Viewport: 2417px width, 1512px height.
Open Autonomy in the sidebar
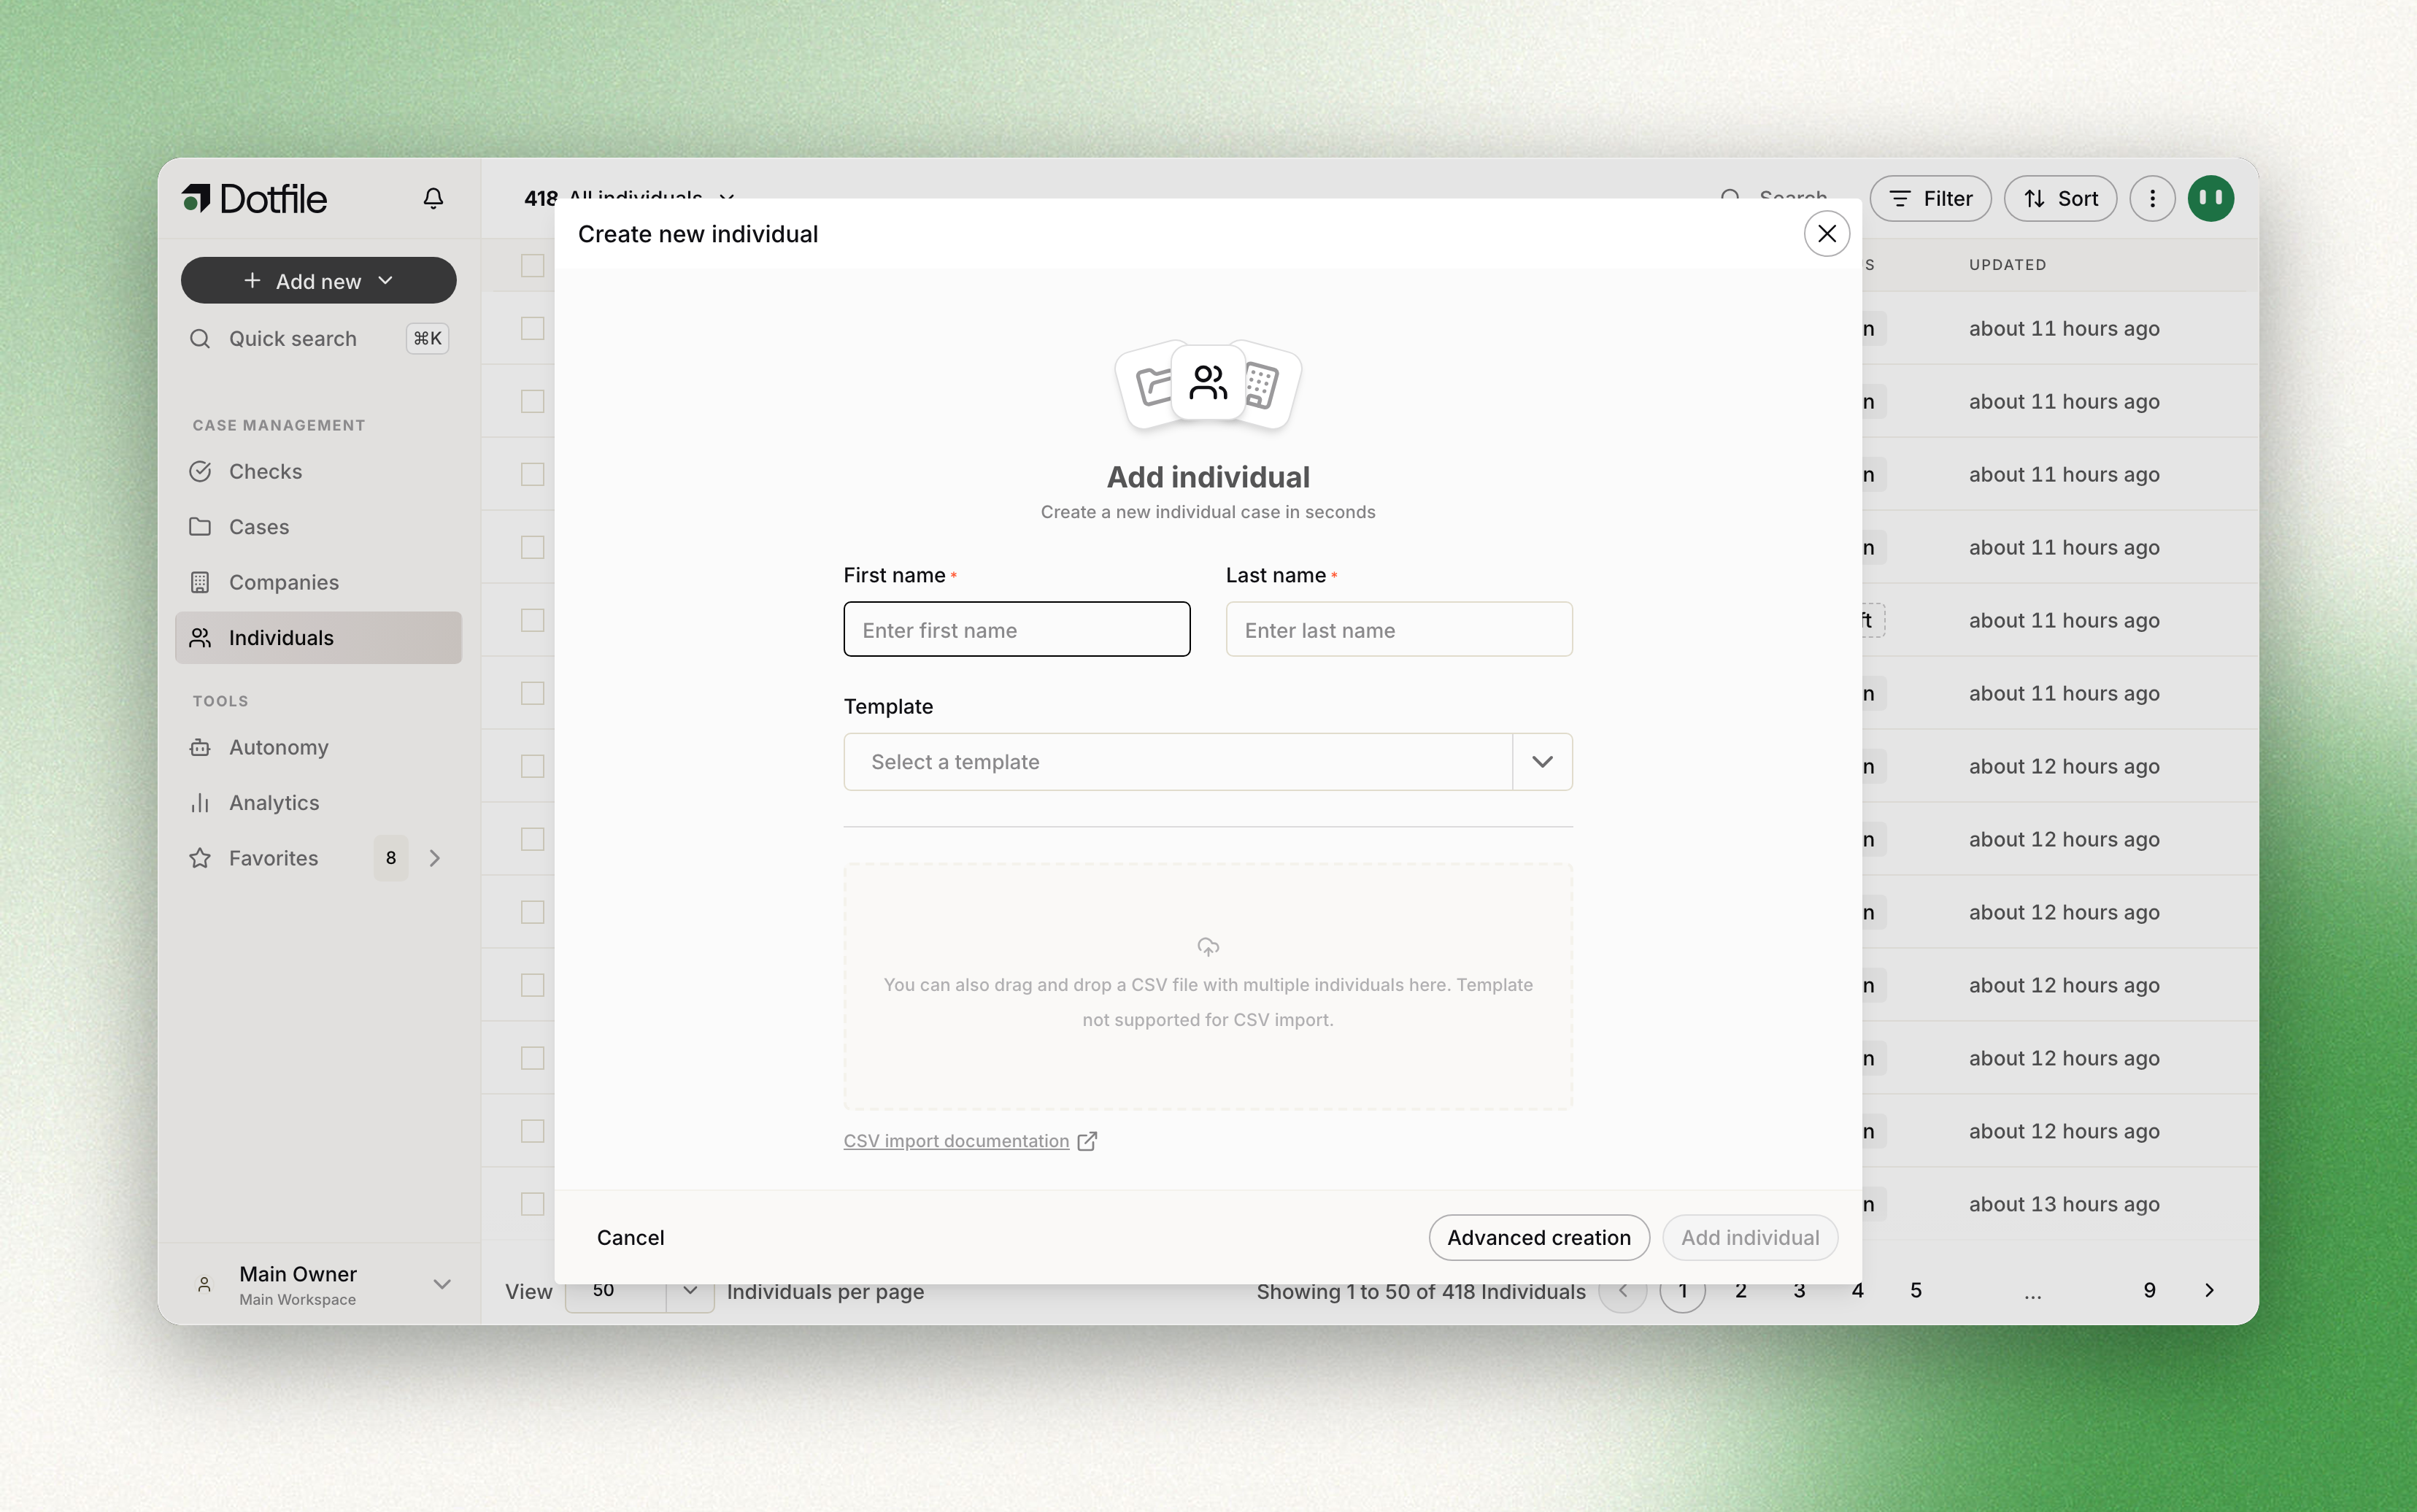pyautogui.click(x=318, y=747)
